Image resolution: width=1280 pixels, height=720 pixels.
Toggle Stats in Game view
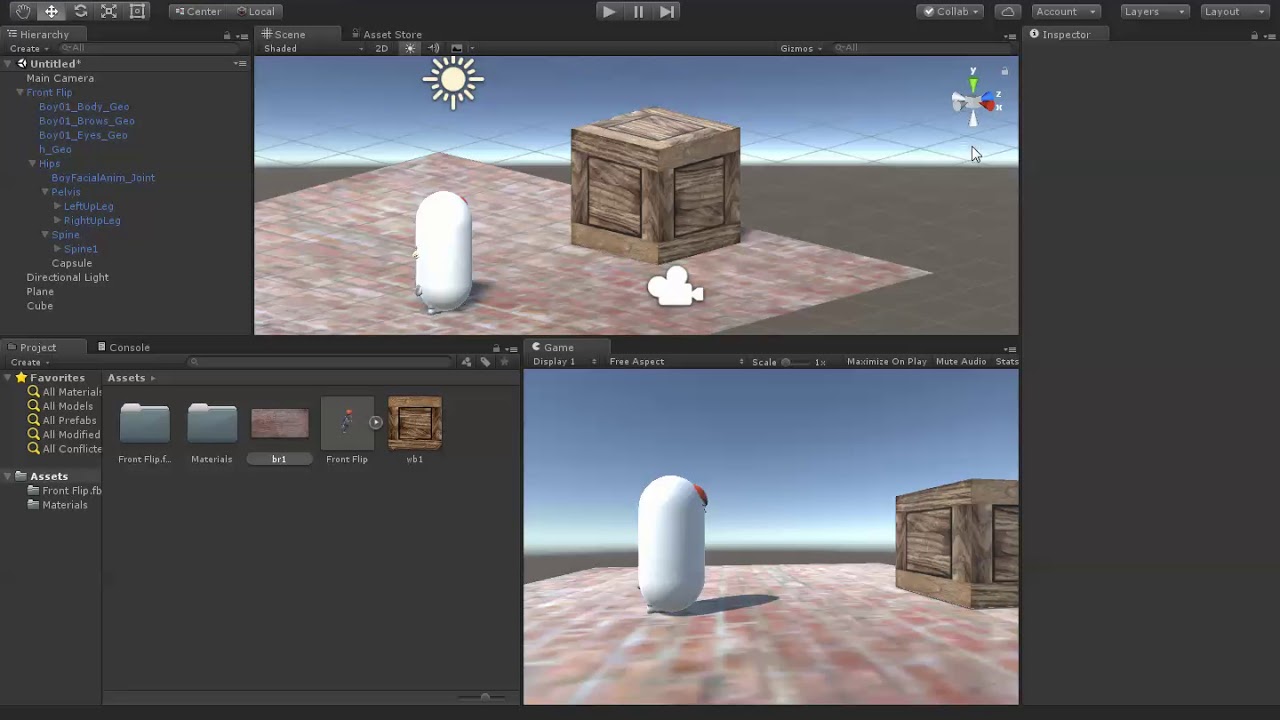[1007, 361]
